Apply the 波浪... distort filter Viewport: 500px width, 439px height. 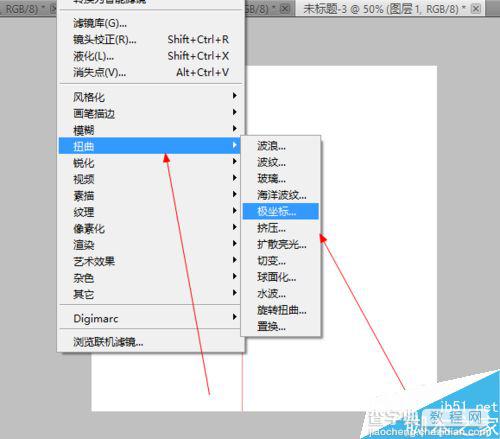[281, 146]
